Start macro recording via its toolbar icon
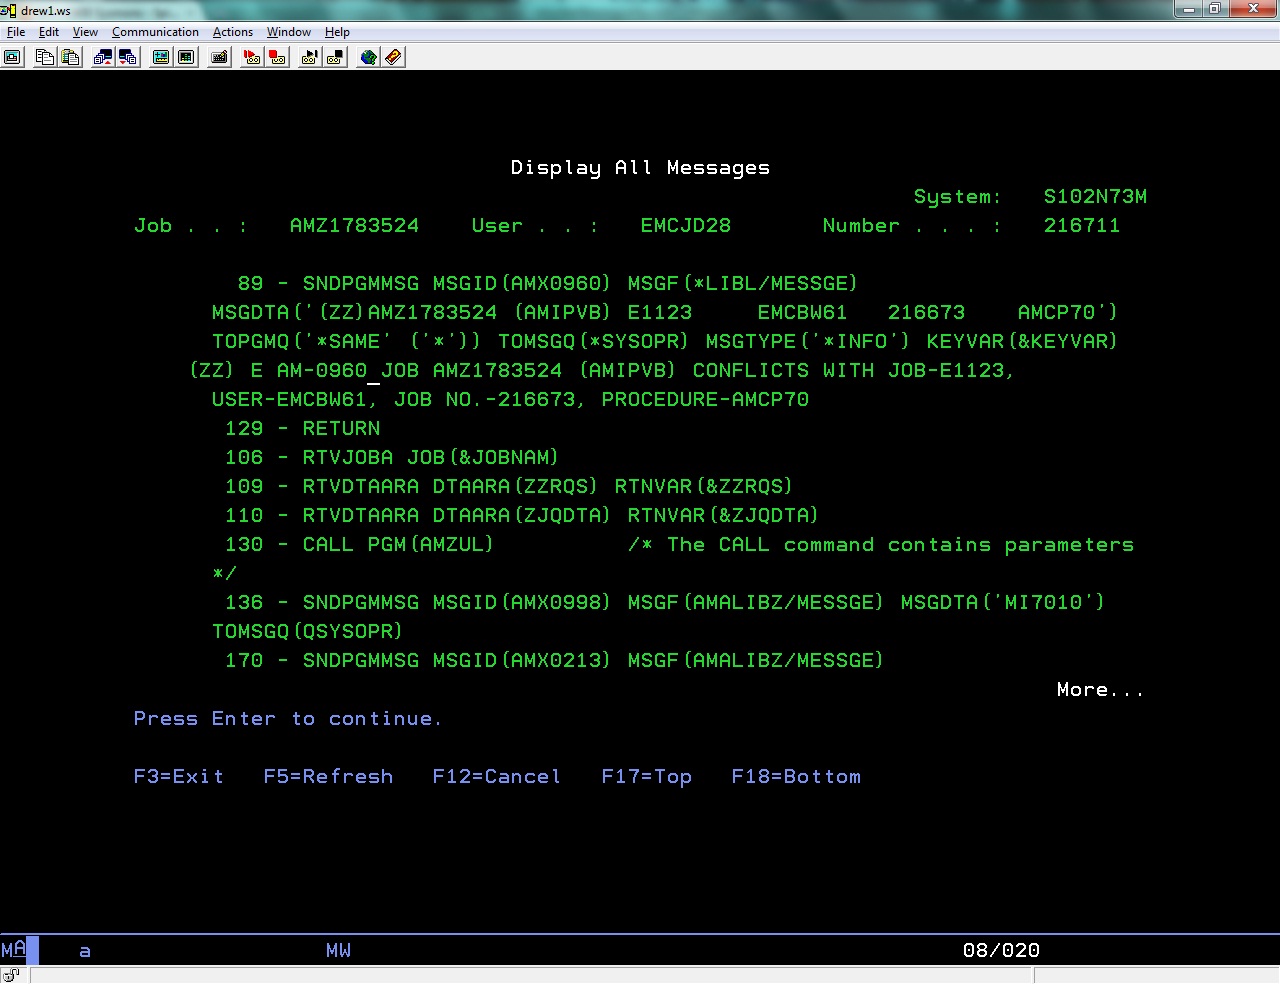The height and width of the screenshot is (984, 1280). [251, 57]
